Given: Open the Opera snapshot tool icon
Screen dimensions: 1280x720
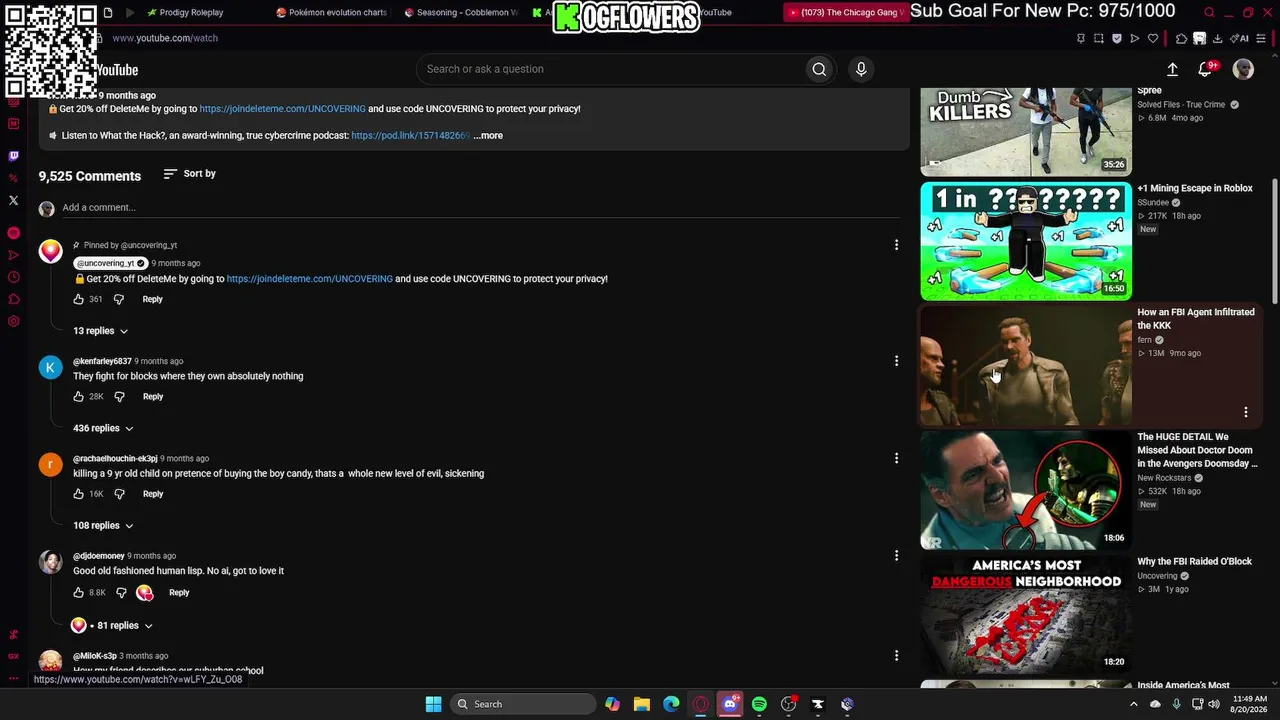Looking at the screenshot, I should click(1099, 38).
